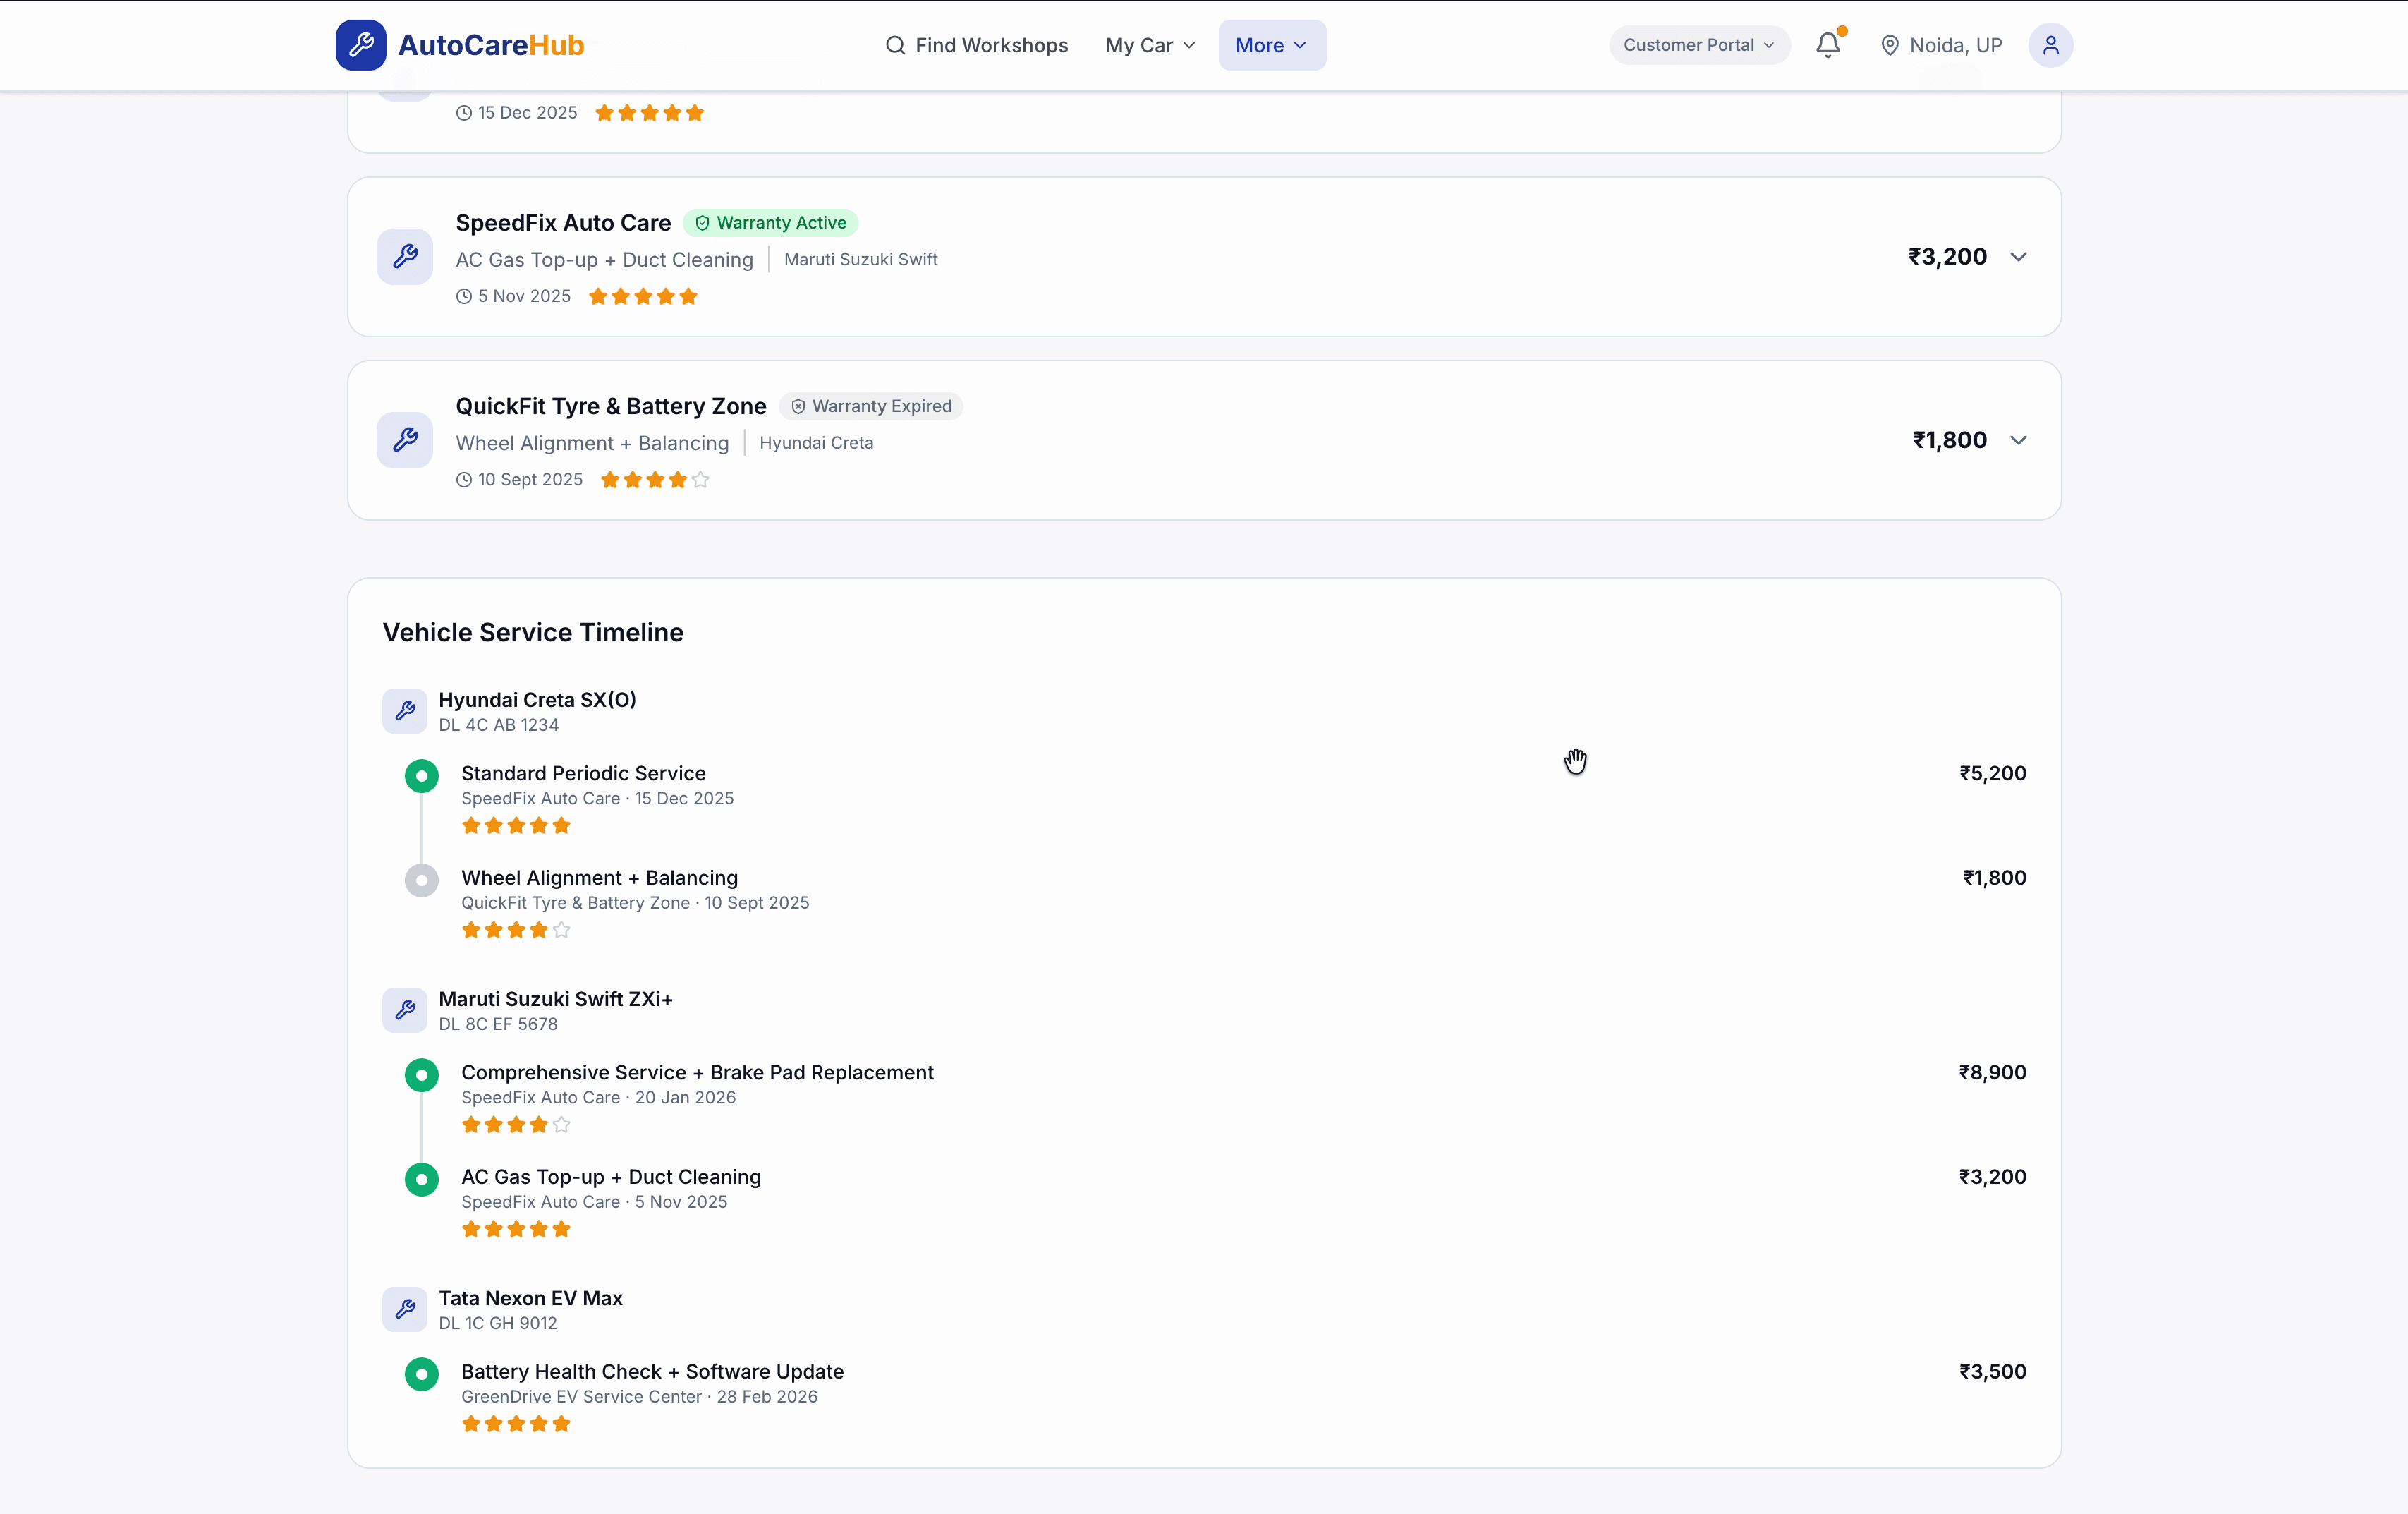Open the More menu

(x=1271, y=45)
